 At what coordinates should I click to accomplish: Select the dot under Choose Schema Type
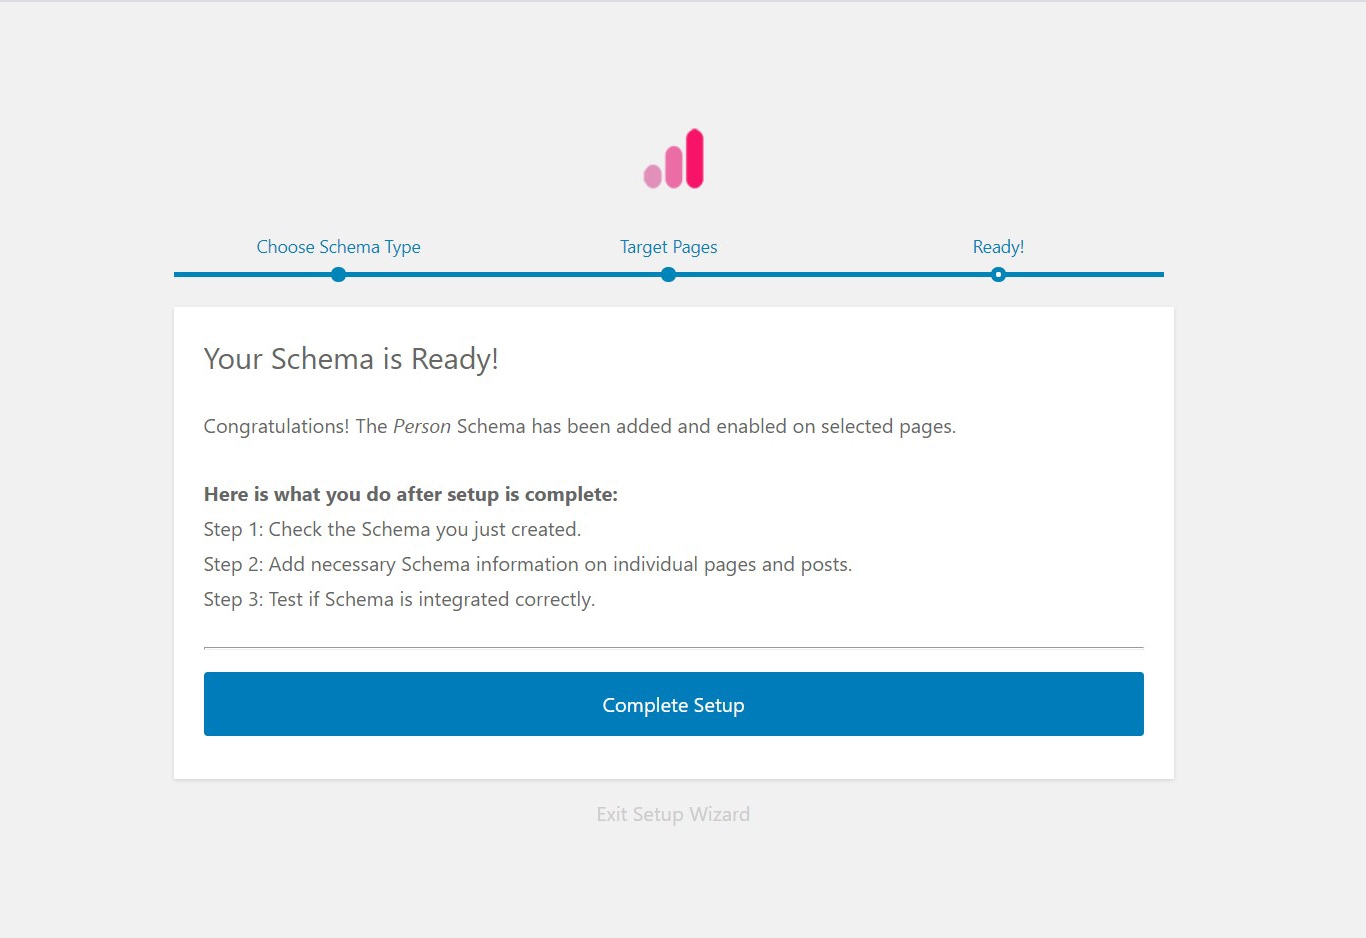(339, 274)
